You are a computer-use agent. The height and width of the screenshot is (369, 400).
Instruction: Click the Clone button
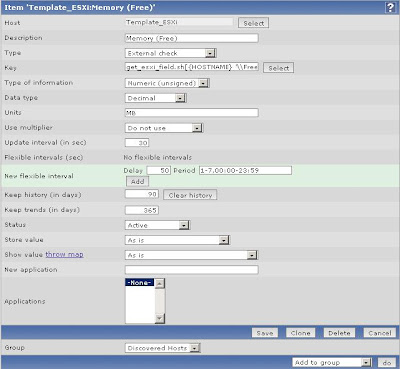[300, 333]
